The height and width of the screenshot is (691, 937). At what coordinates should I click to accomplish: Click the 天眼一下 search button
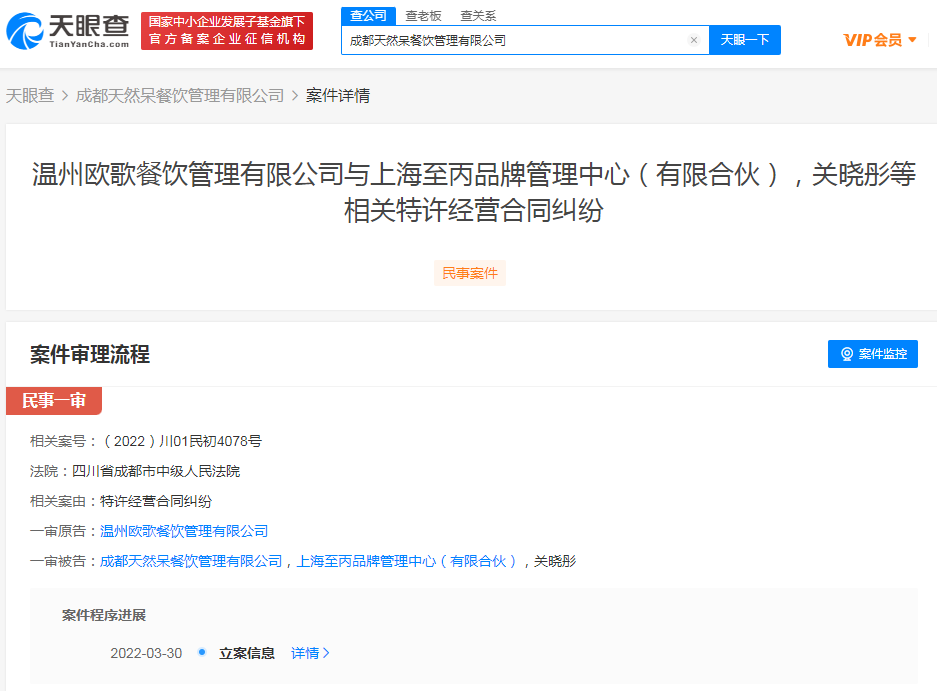pyautogui.click(x=745, y=40)
